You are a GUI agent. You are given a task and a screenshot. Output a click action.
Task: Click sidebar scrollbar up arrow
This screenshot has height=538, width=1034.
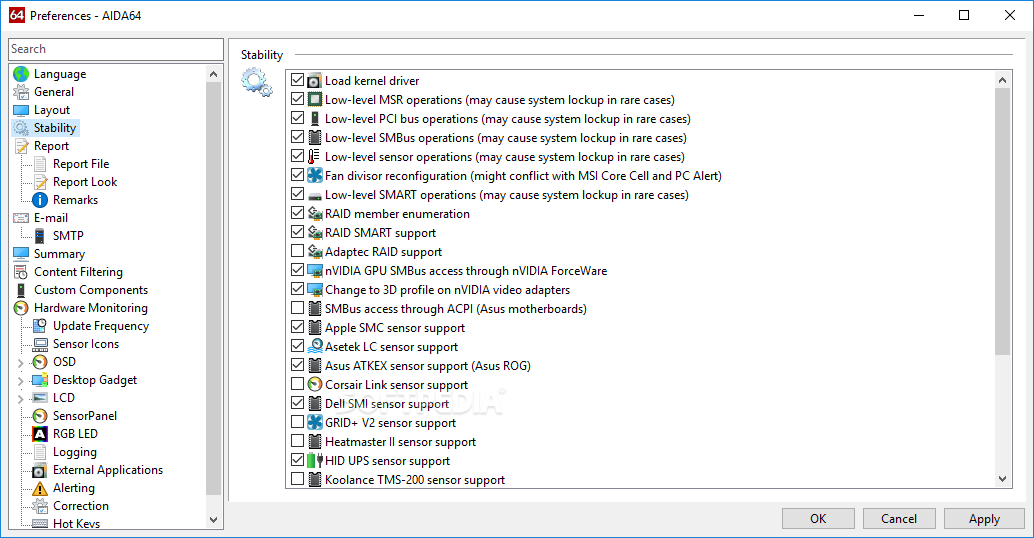(x=213, y=74)
